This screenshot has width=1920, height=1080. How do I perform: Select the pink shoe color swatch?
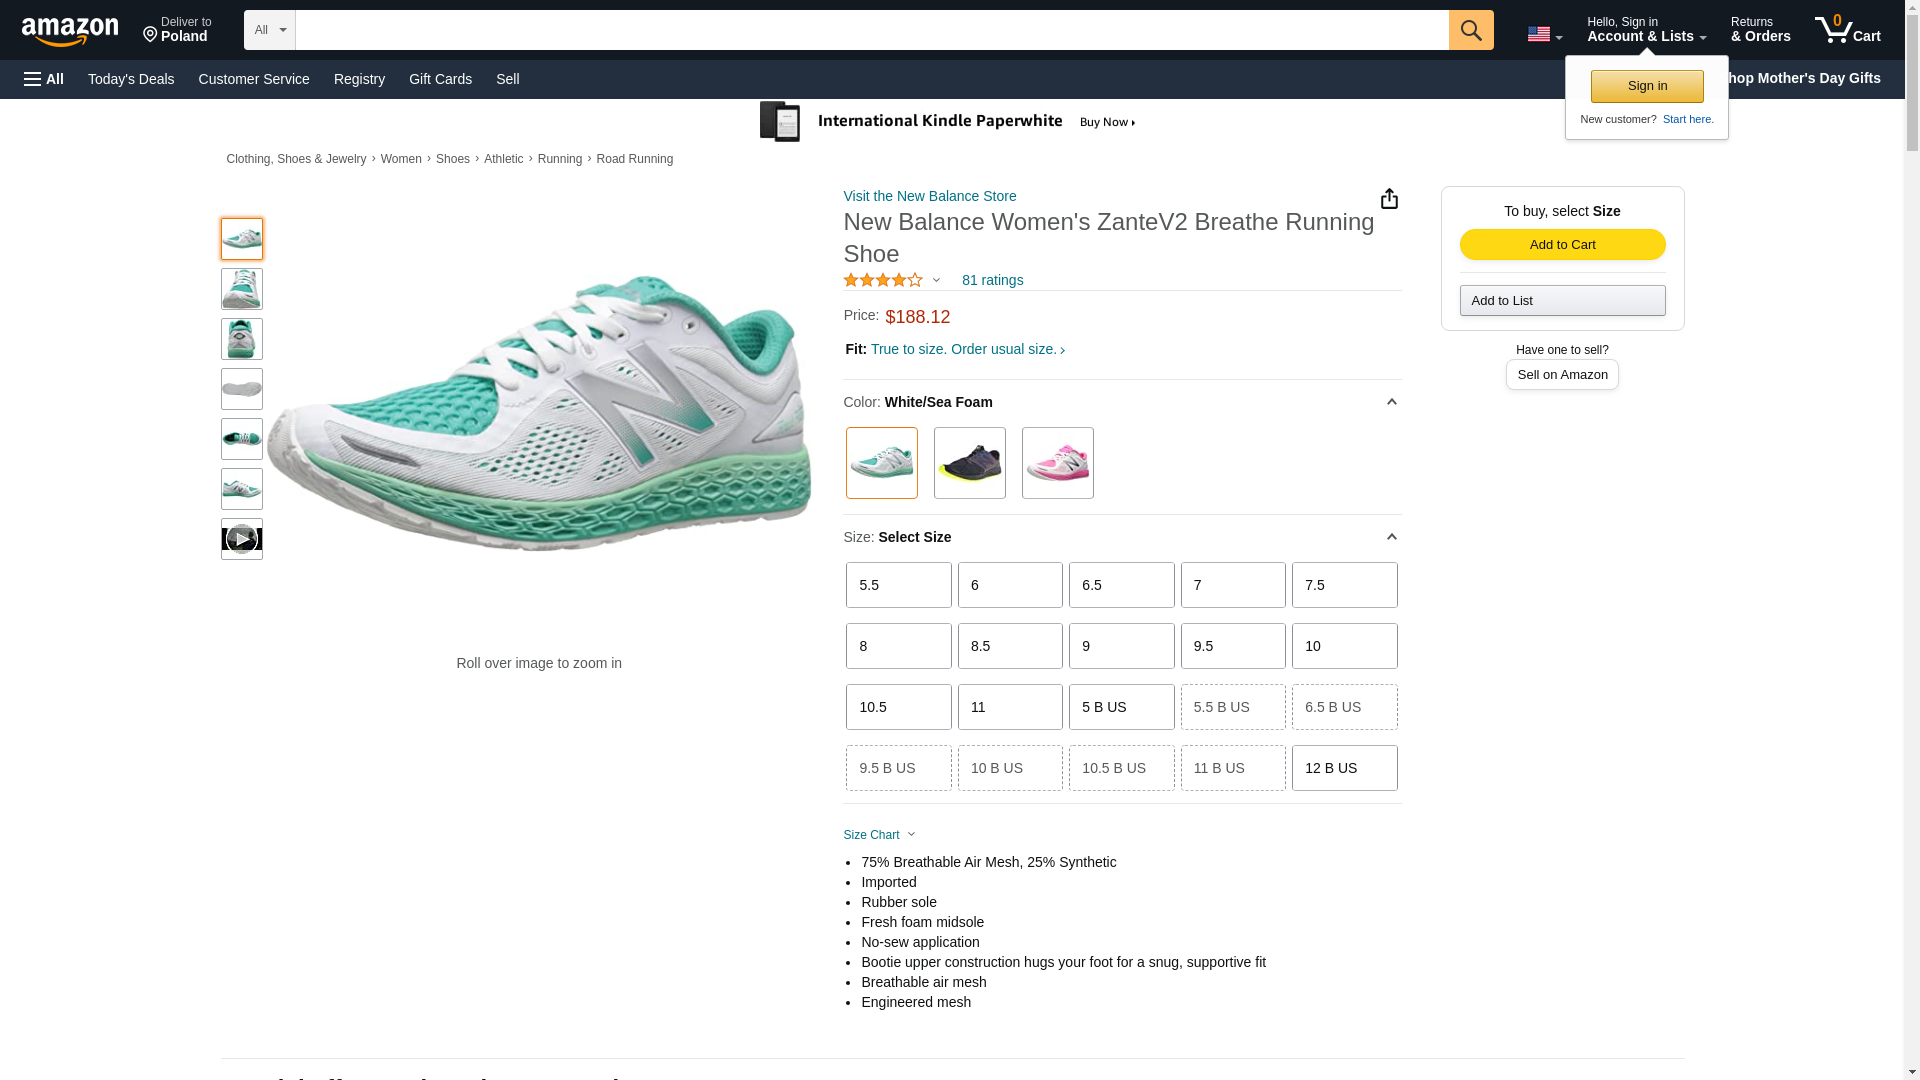[1057, 463]
